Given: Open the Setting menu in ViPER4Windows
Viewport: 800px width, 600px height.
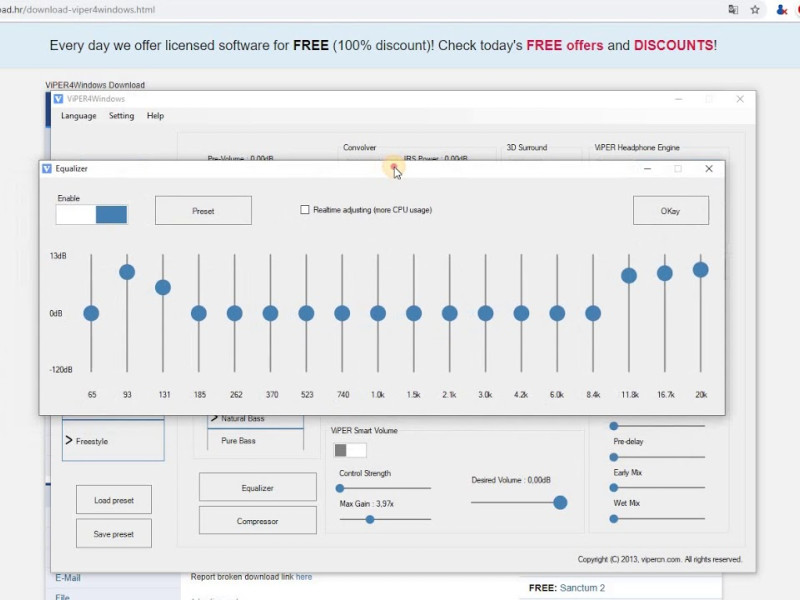Looking at the screenshot, I should [121, 116].
